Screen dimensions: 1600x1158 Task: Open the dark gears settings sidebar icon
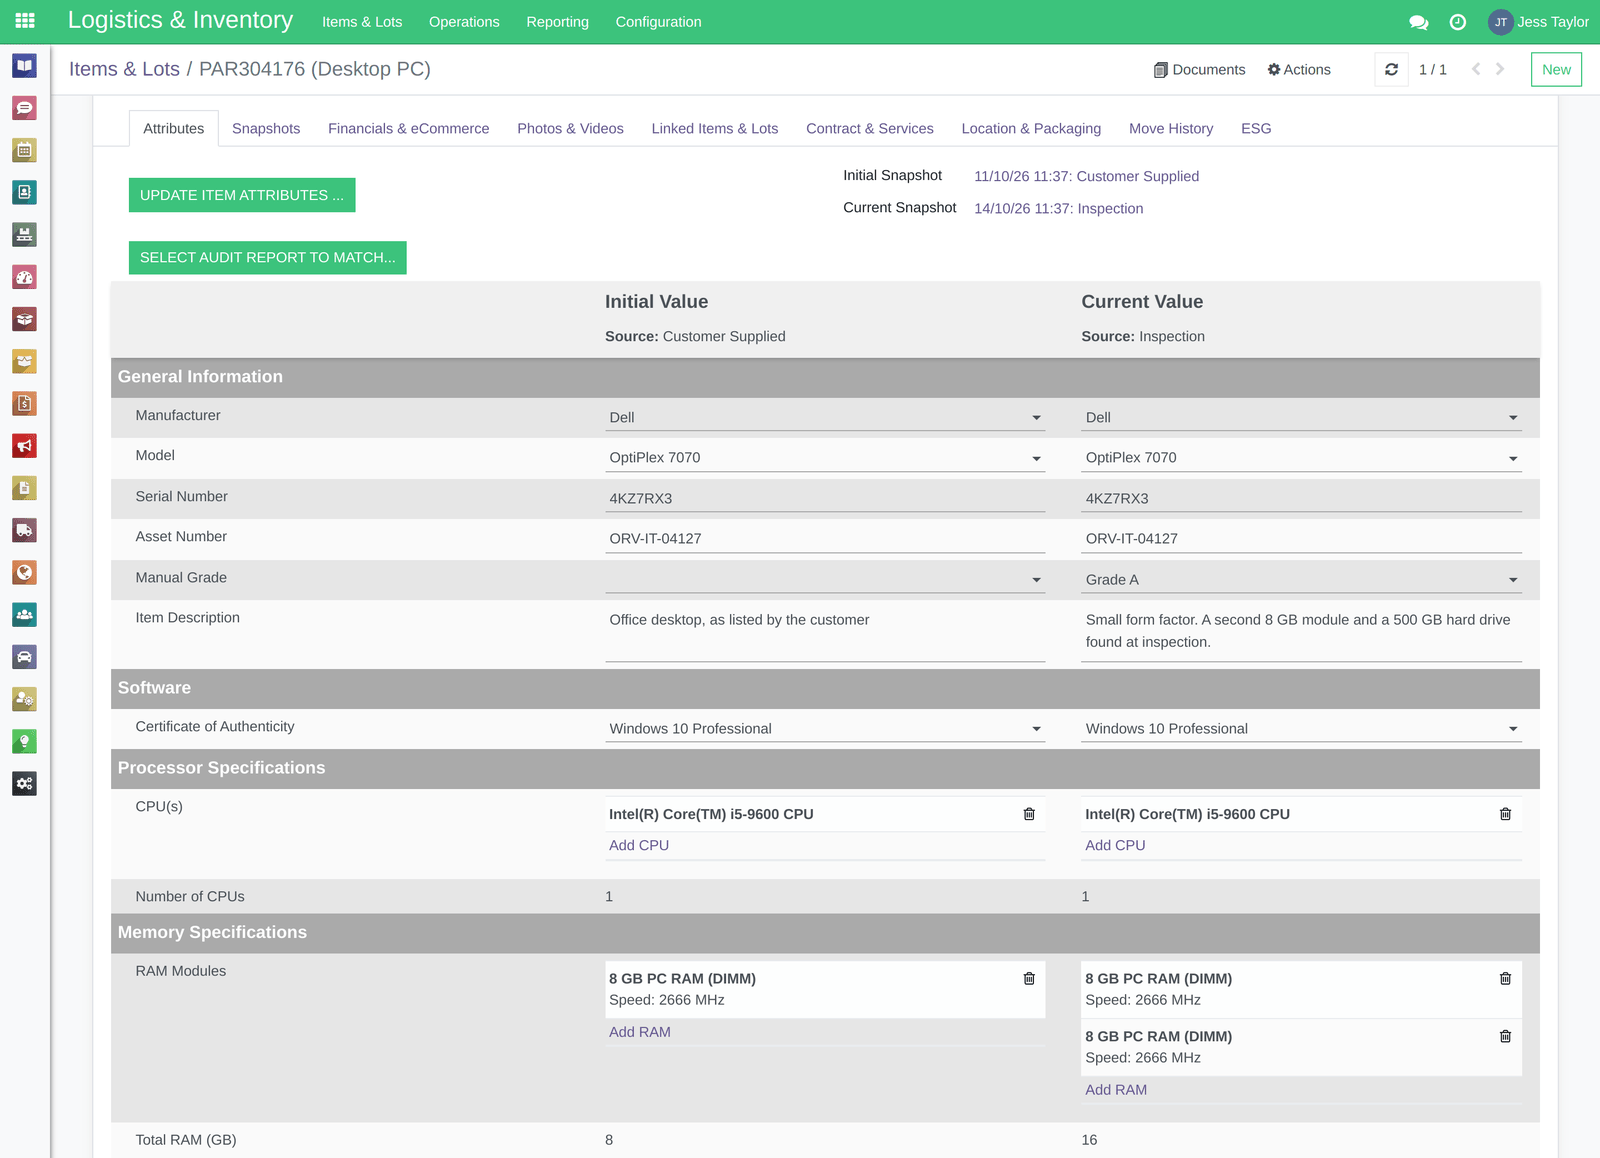(25, 783)
